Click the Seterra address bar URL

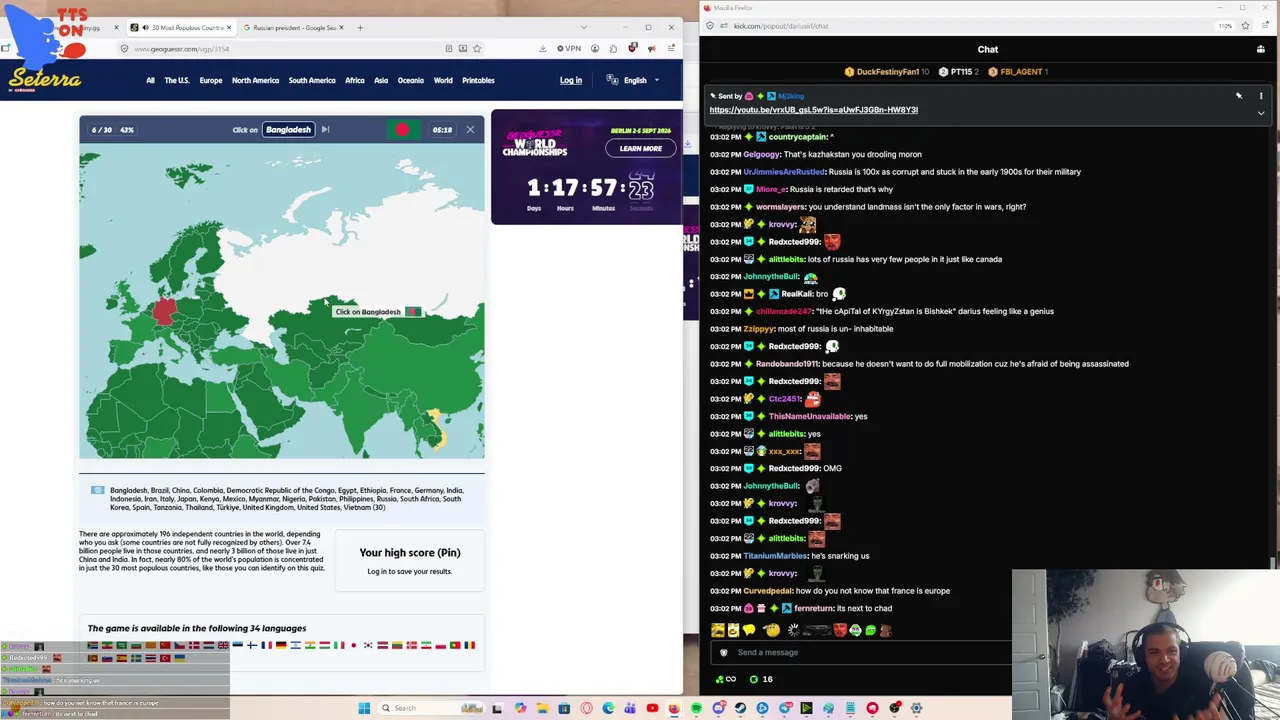182,48
